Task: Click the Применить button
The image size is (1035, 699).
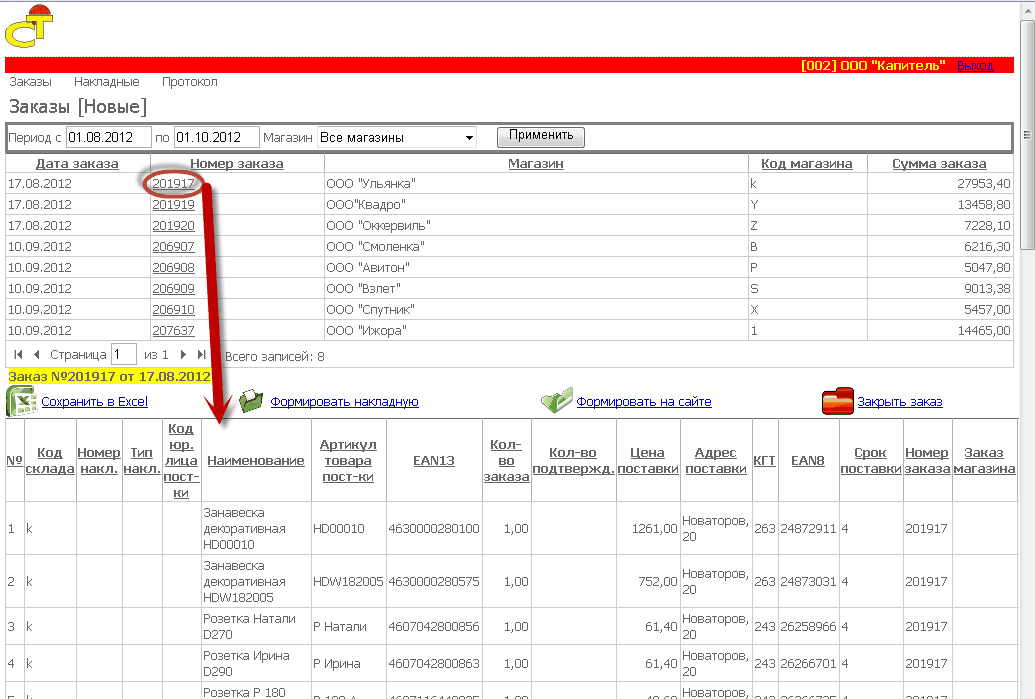Action: pos(541,136)
